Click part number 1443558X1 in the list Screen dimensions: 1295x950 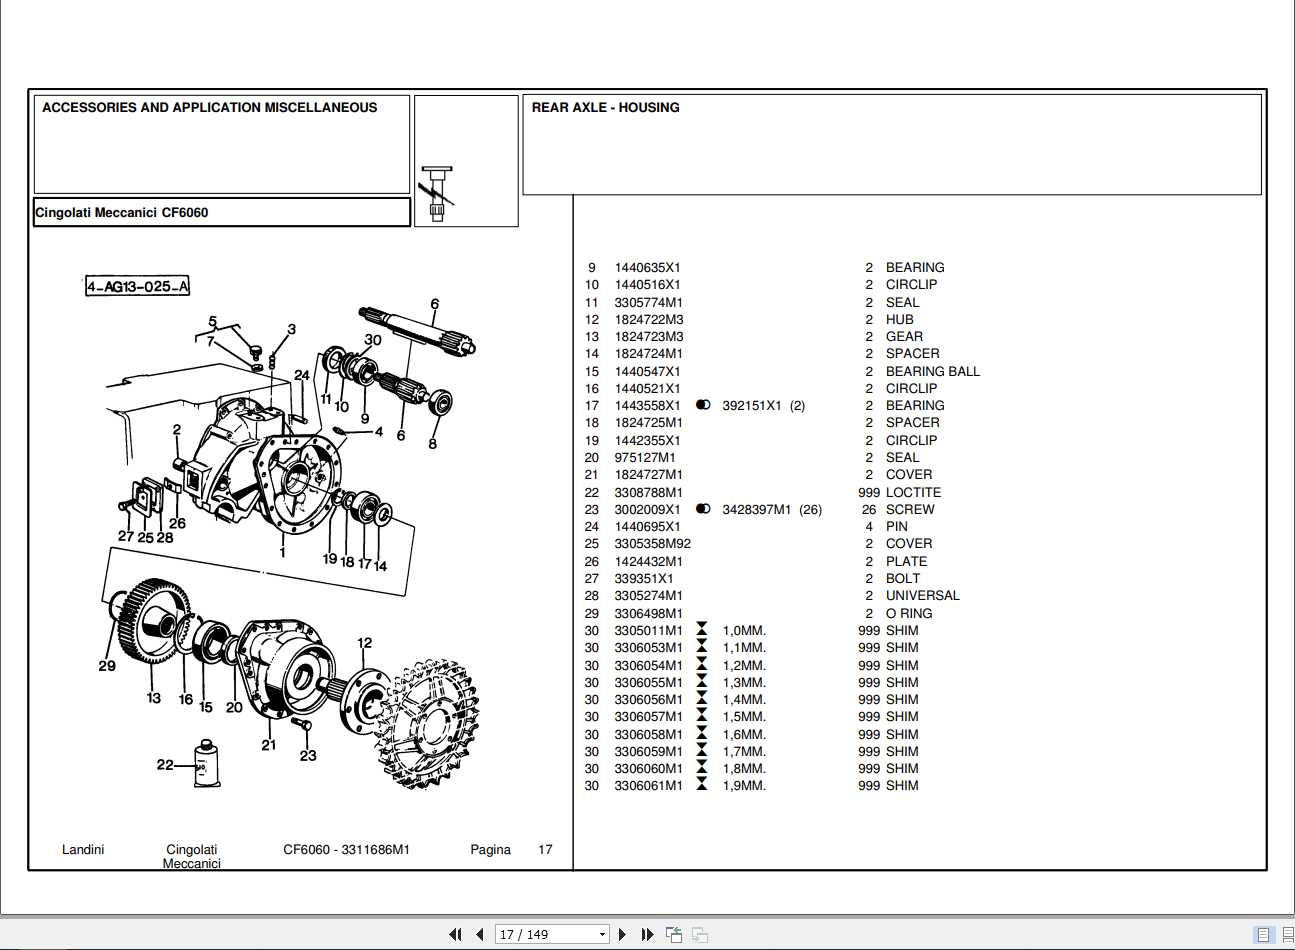647,405
